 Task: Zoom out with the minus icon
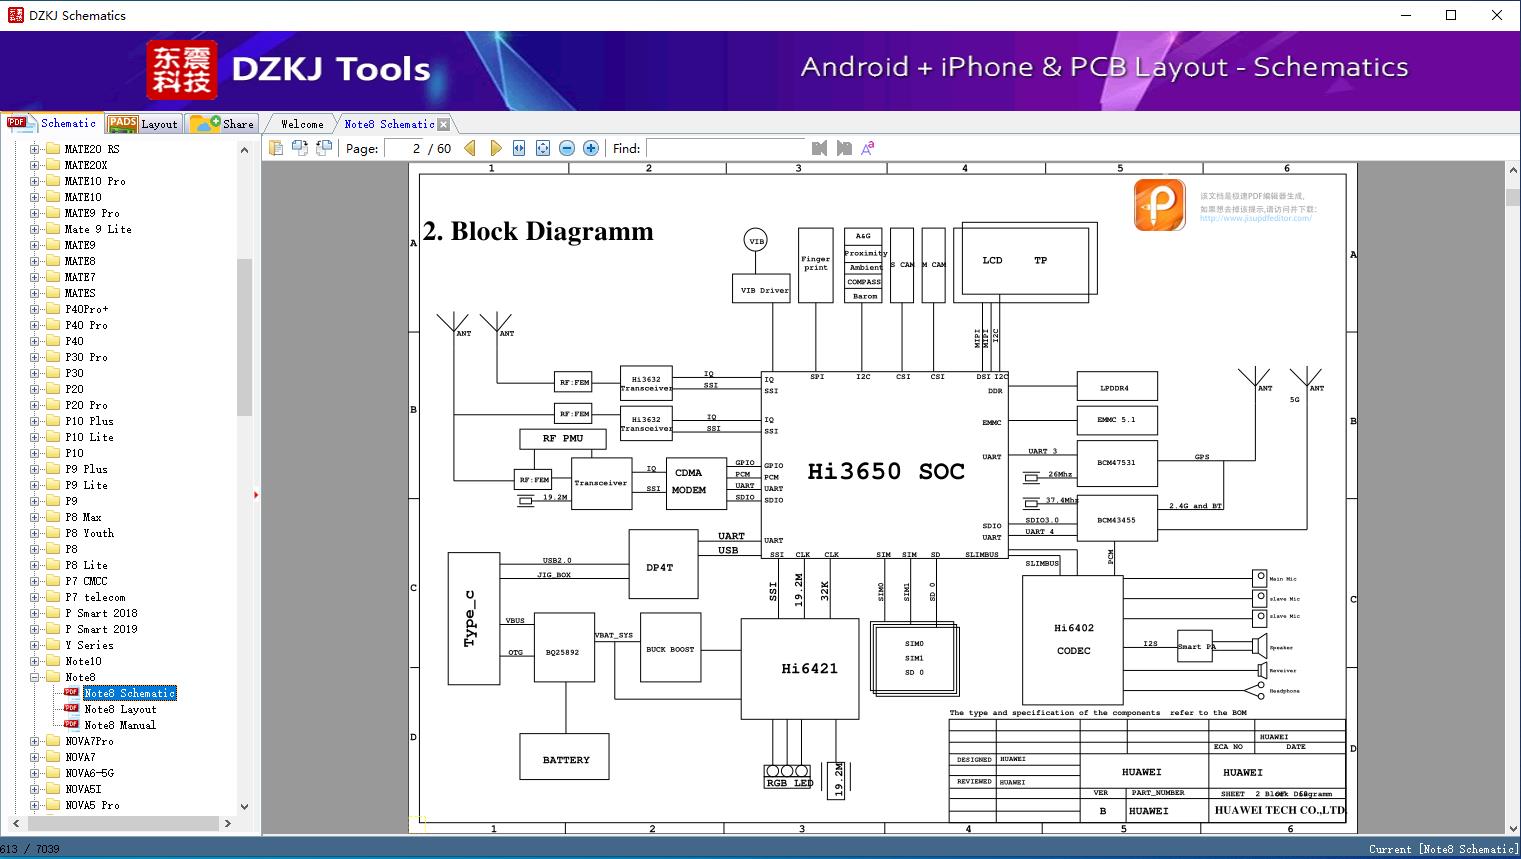coord(567,148)
